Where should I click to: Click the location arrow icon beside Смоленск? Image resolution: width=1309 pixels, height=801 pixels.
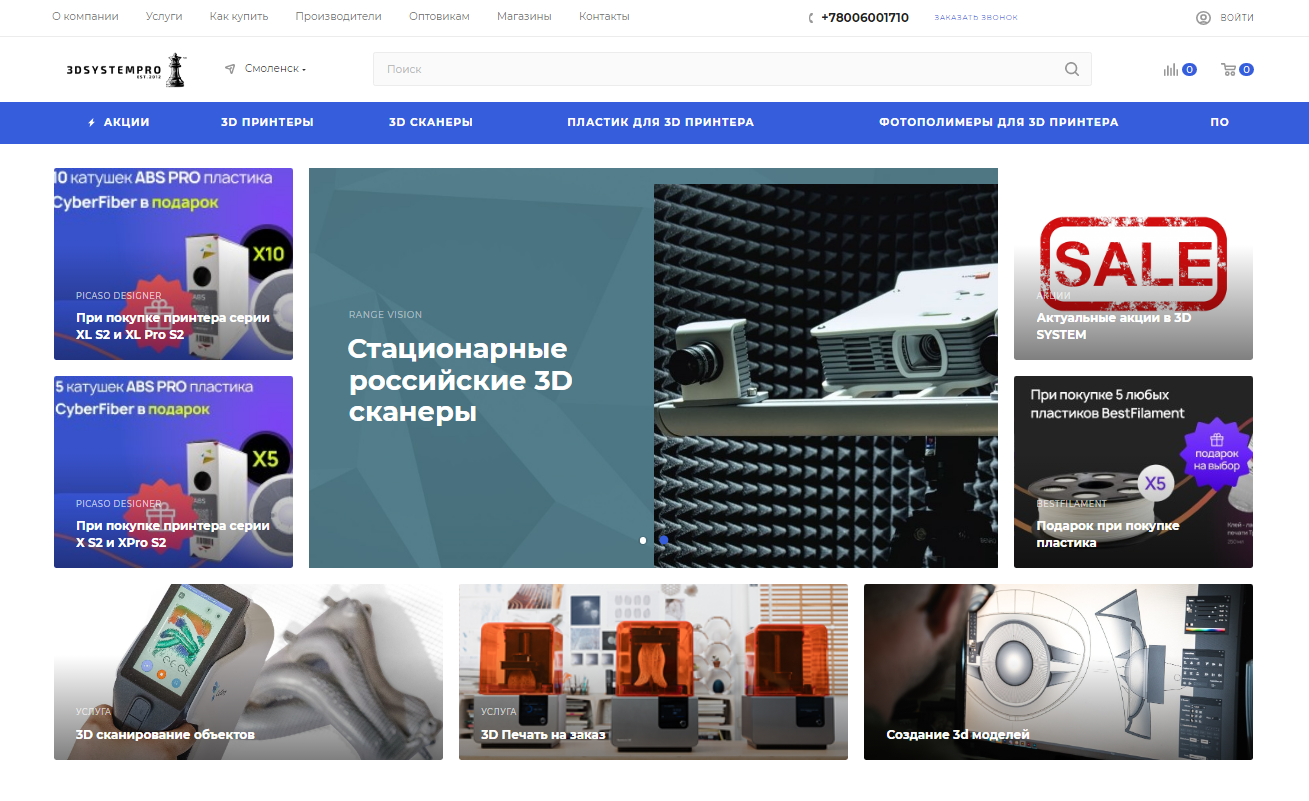click(x=230, y=69)
